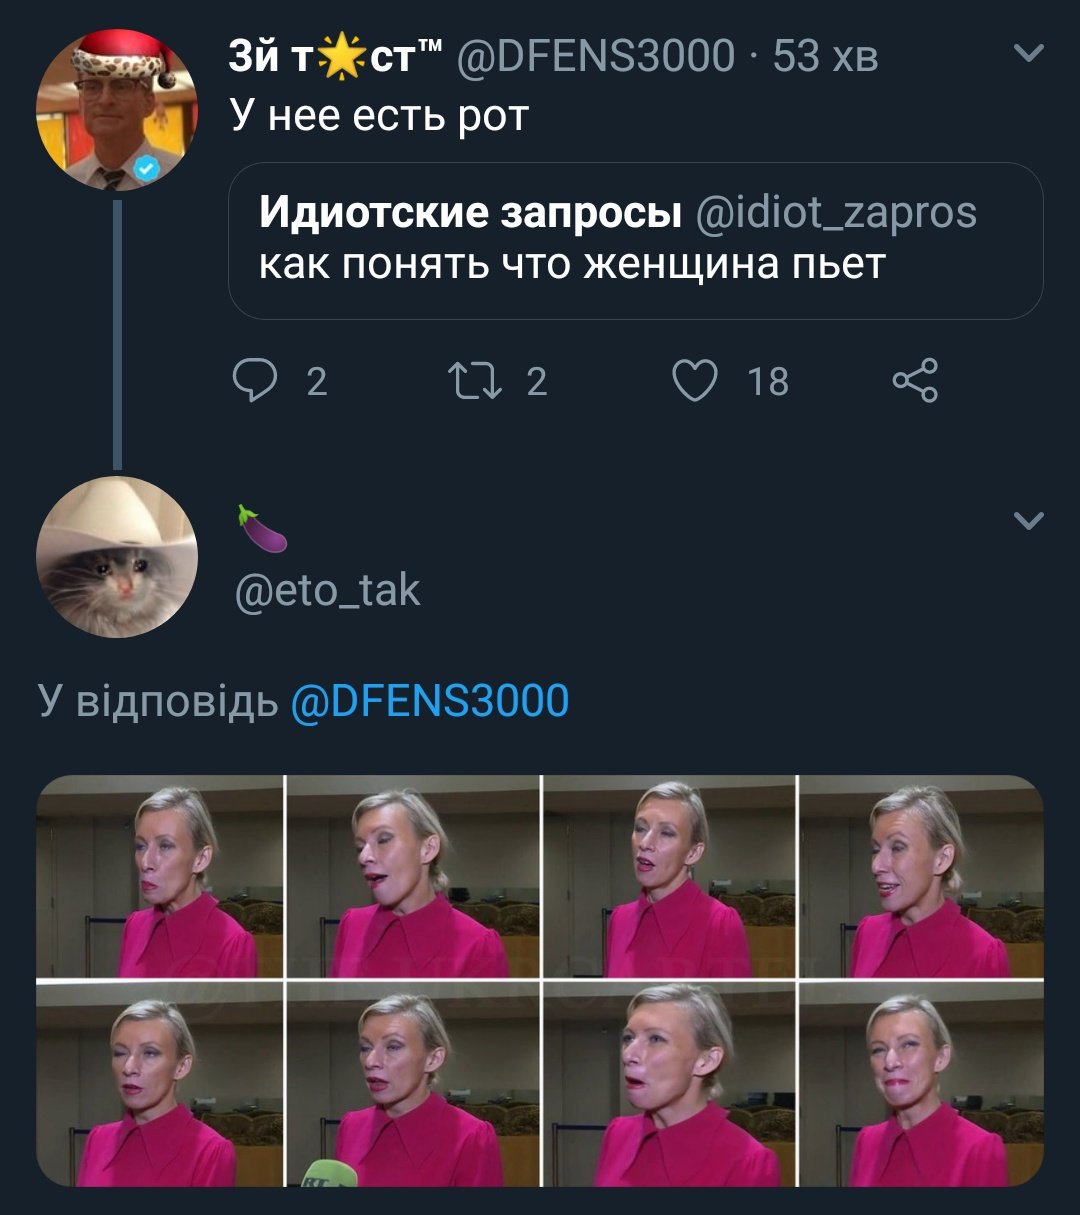Open the bottom-right photo in the image grid
The width and height of the screenshot is (1080, 1215).
click(x=921, y=1084)
